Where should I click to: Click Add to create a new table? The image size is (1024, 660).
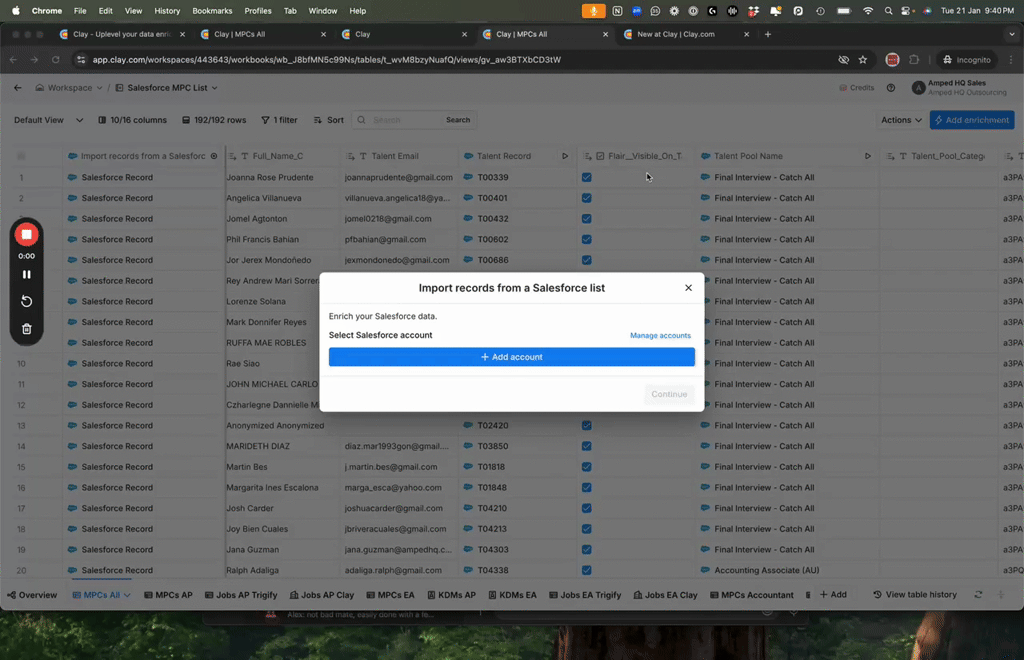(833, 595)
